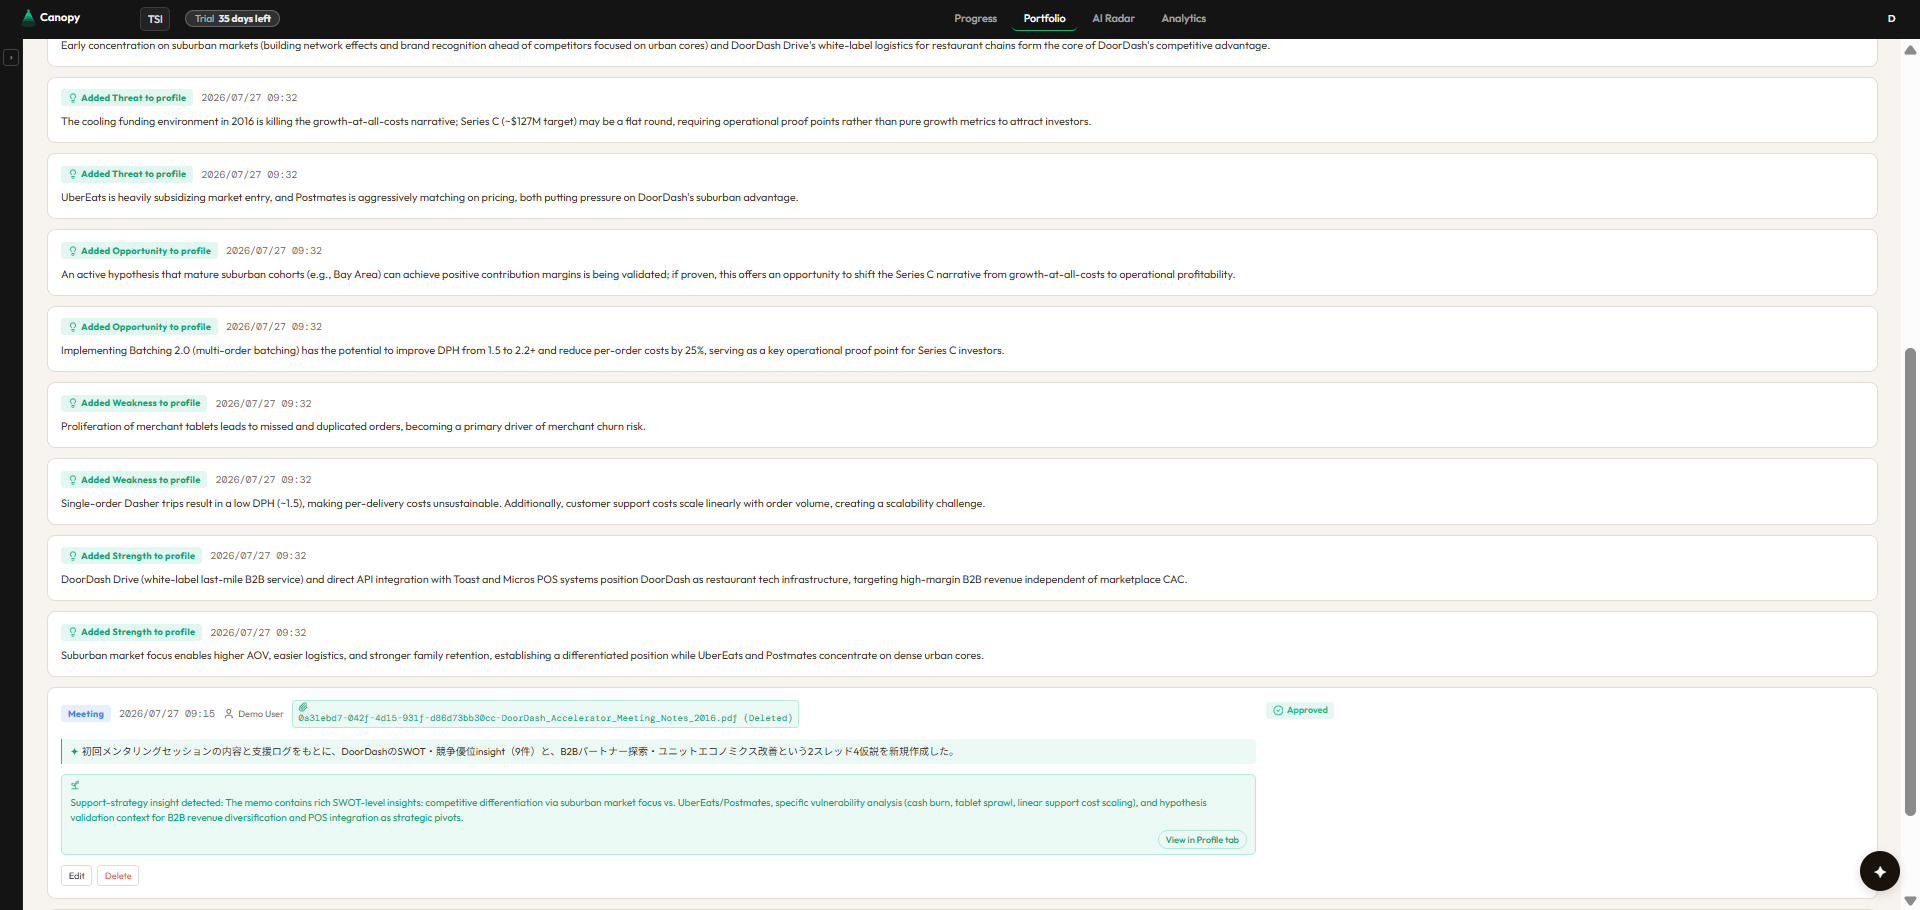Screen dimensions: 1920x910
Task: Click the timestamp on the UberEats Threat card
Action: click(249, 175)
